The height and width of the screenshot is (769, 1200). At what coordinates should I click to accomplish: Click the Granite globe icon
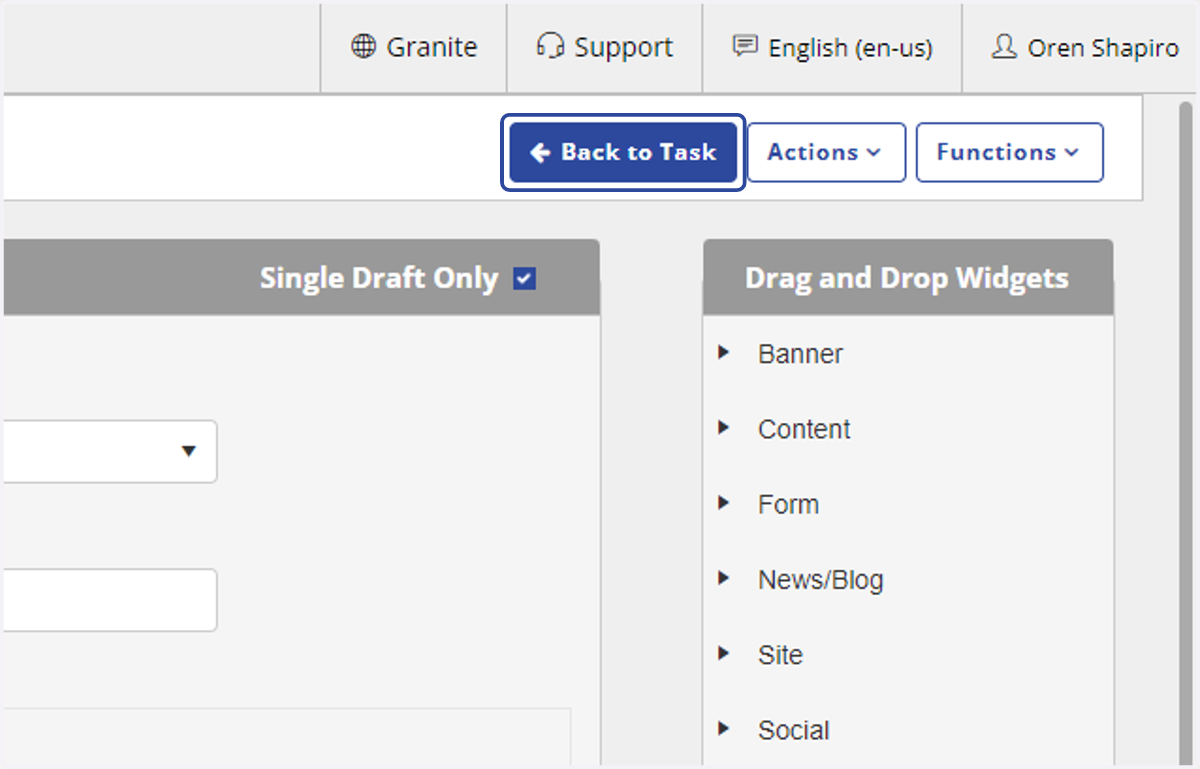coord(364,47)
